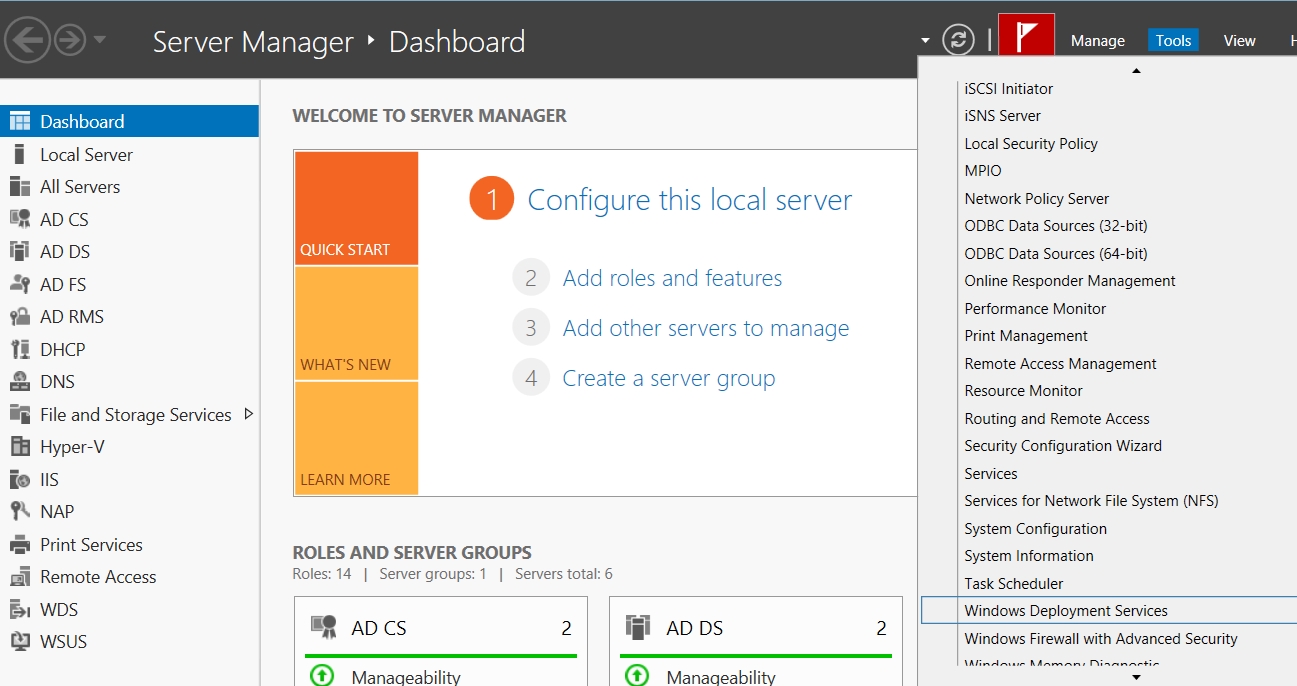Open Routing and Remote Access
This screenshot has height=686, width=1297.
(1057, 419)
